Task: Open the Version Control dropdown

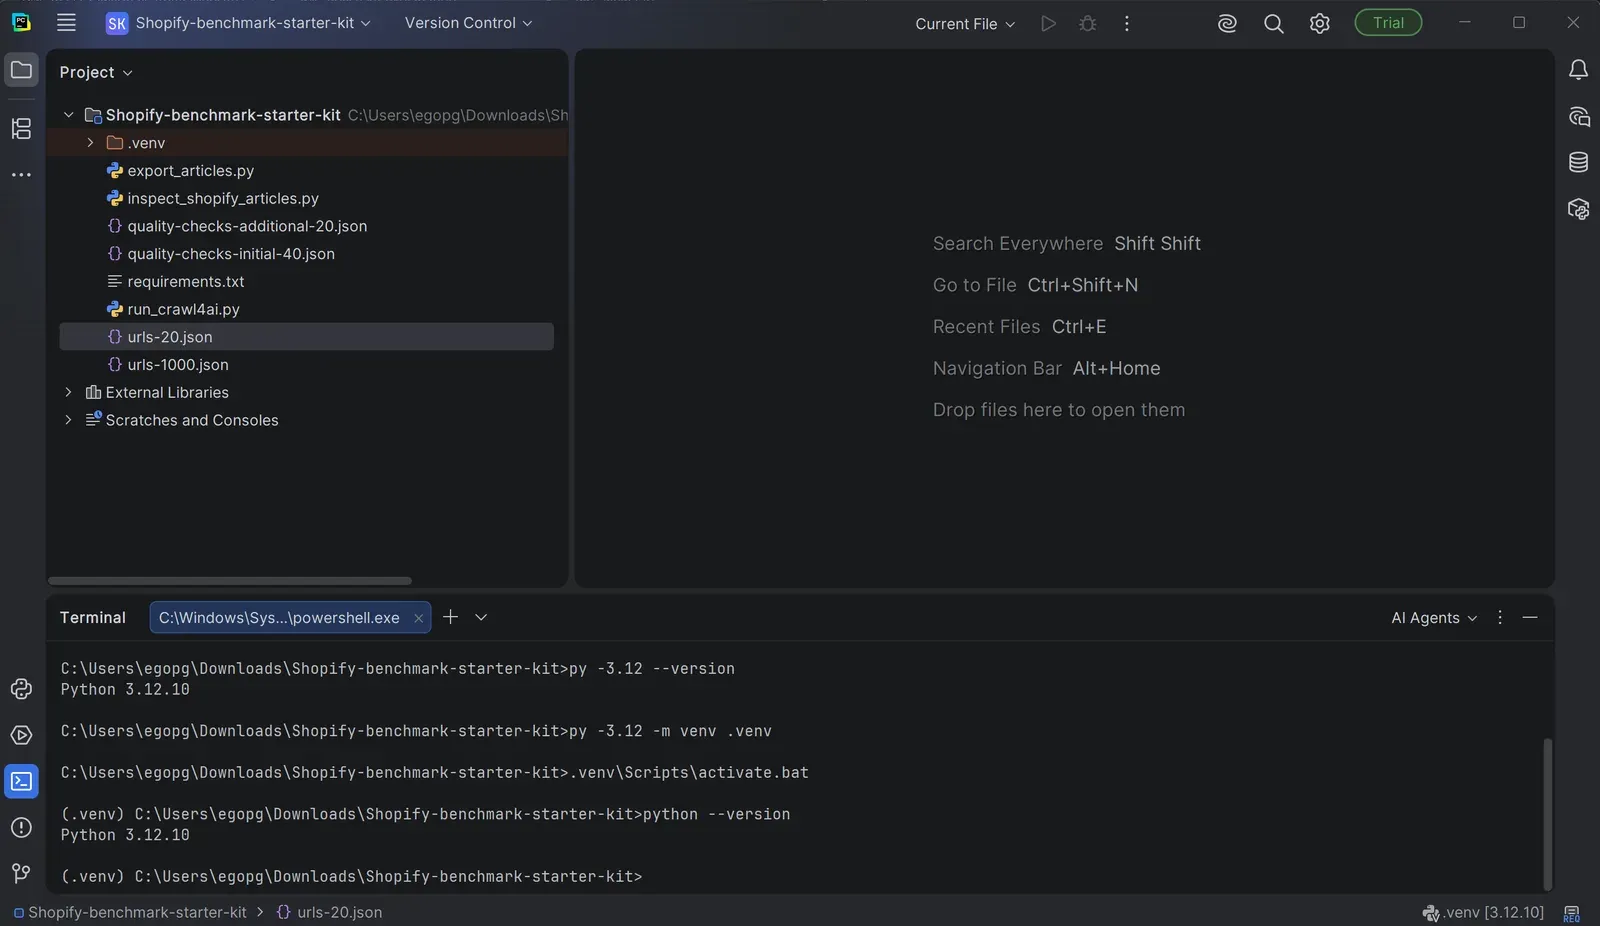Action: click(468, 23)
